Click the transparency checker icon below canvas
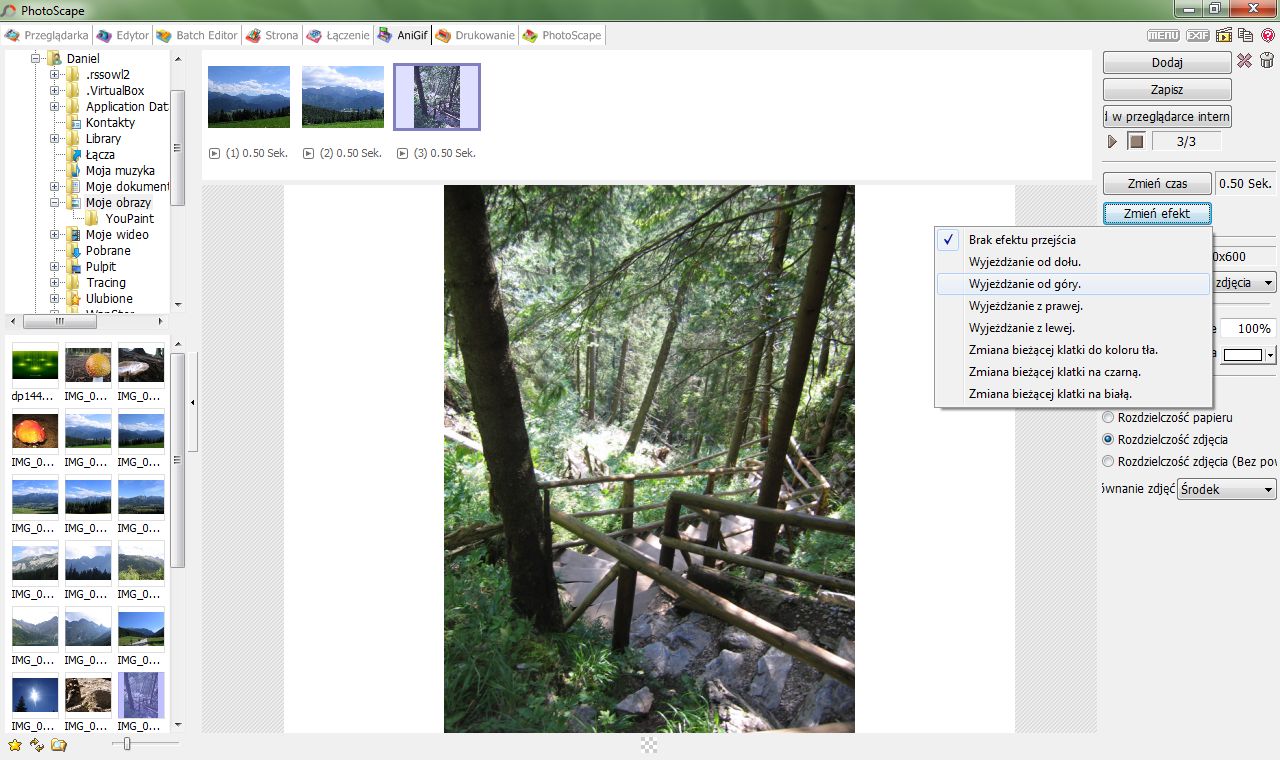The image size is (1280, 760). 649,744
